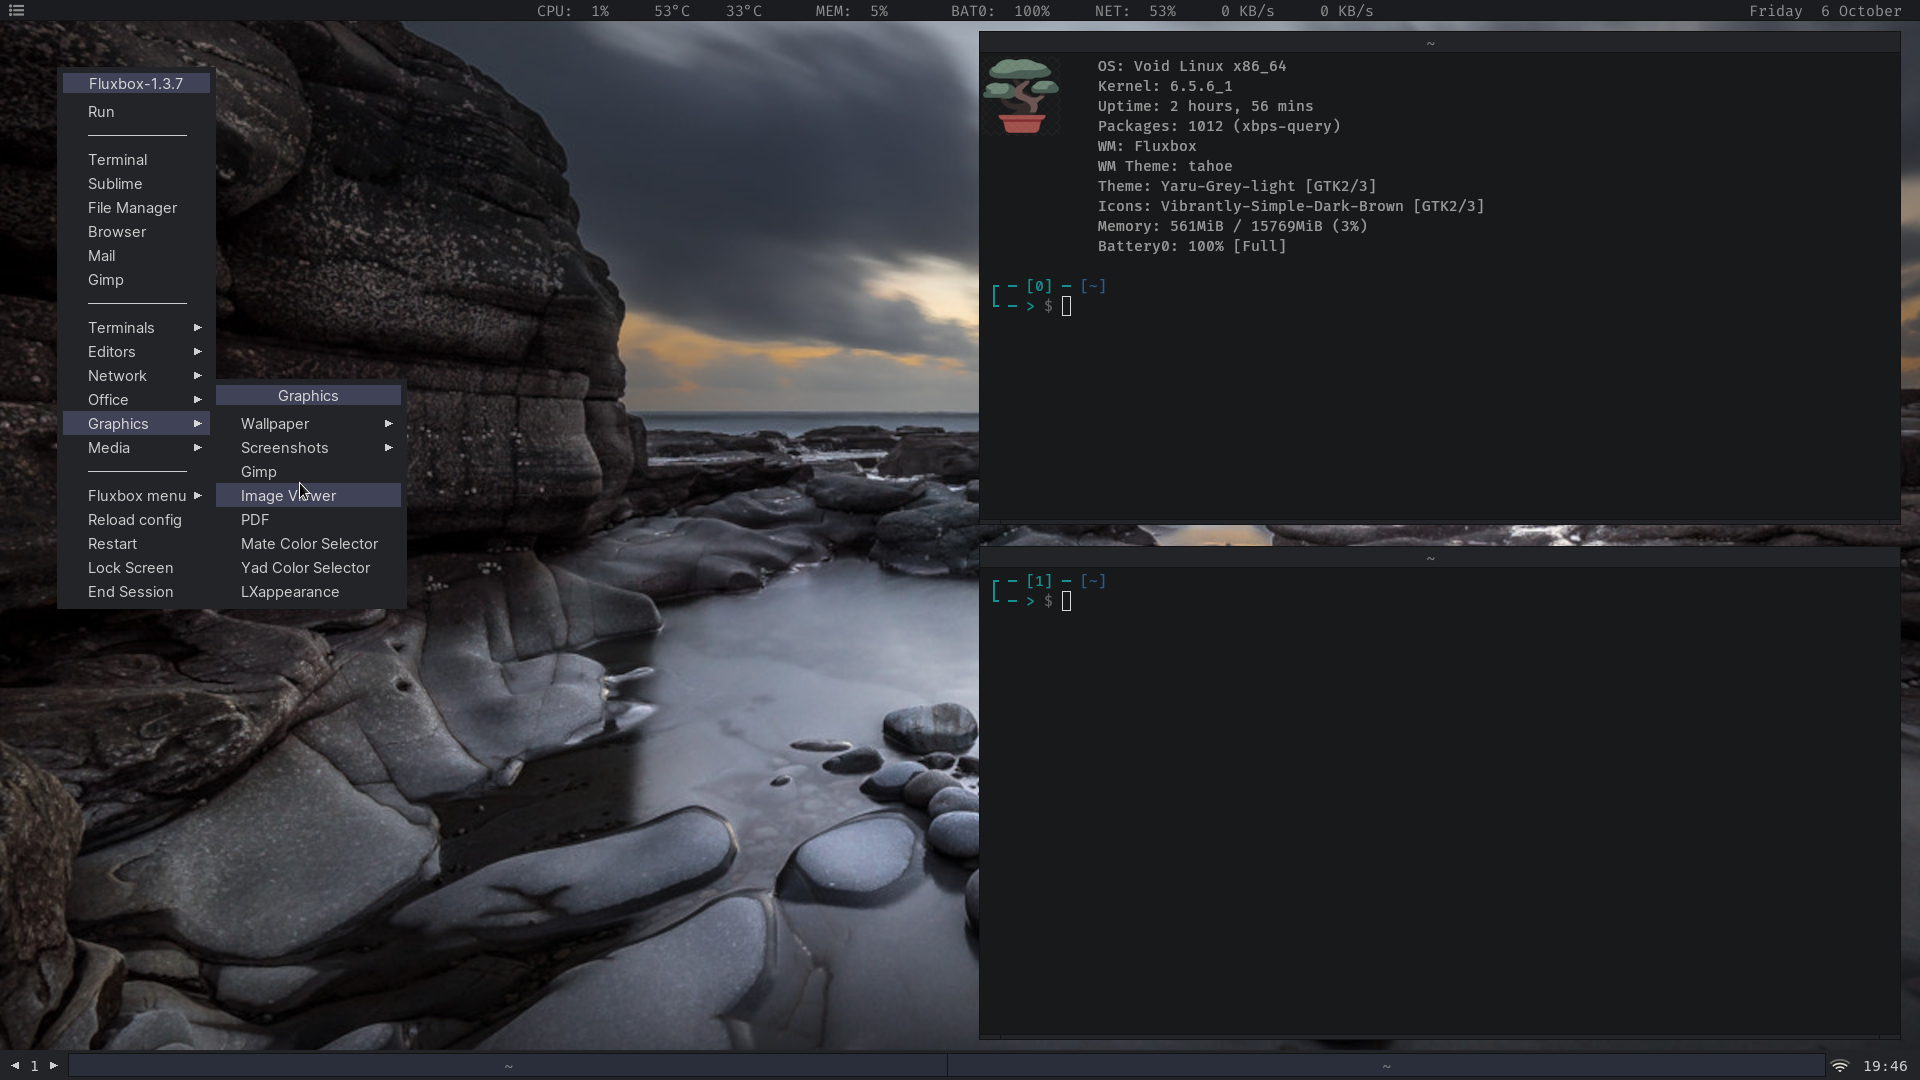Expand the Terminals submenu
Viewport: 1920px width, 1080px height.
tap(136, 328)
